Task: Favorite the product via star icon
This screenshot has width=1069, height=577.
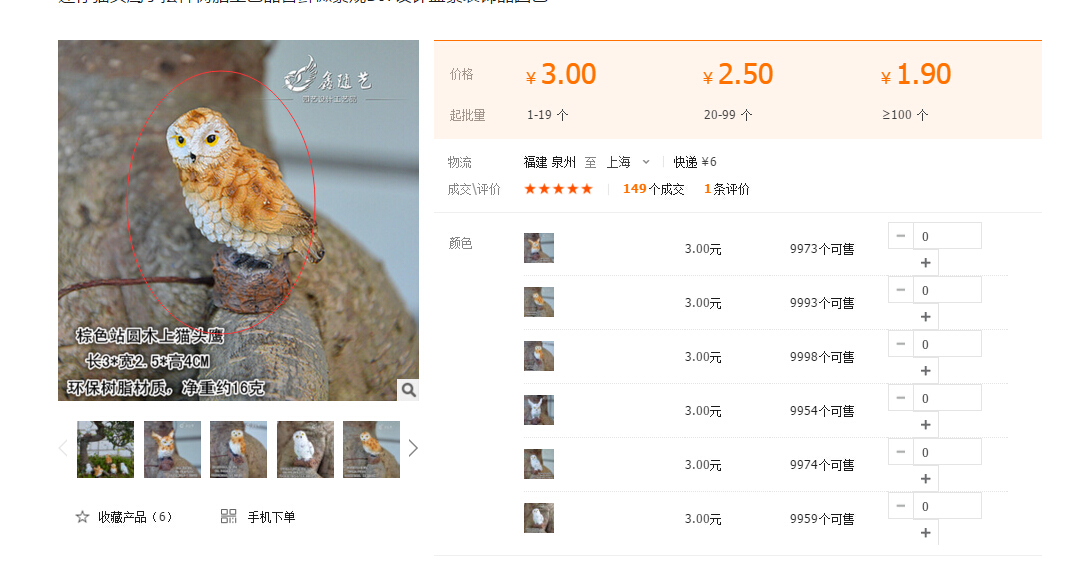Action: click(82, 517)
